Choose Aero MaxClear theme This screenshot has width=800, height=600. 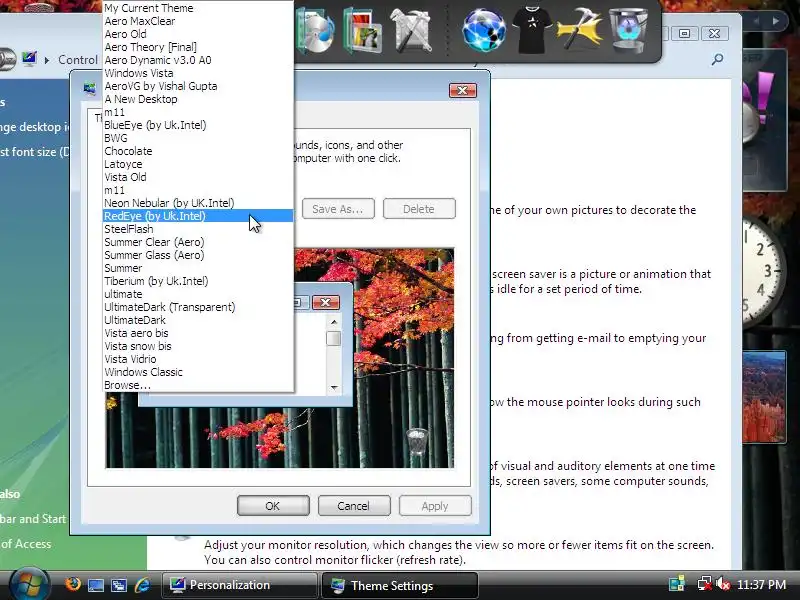198,21
